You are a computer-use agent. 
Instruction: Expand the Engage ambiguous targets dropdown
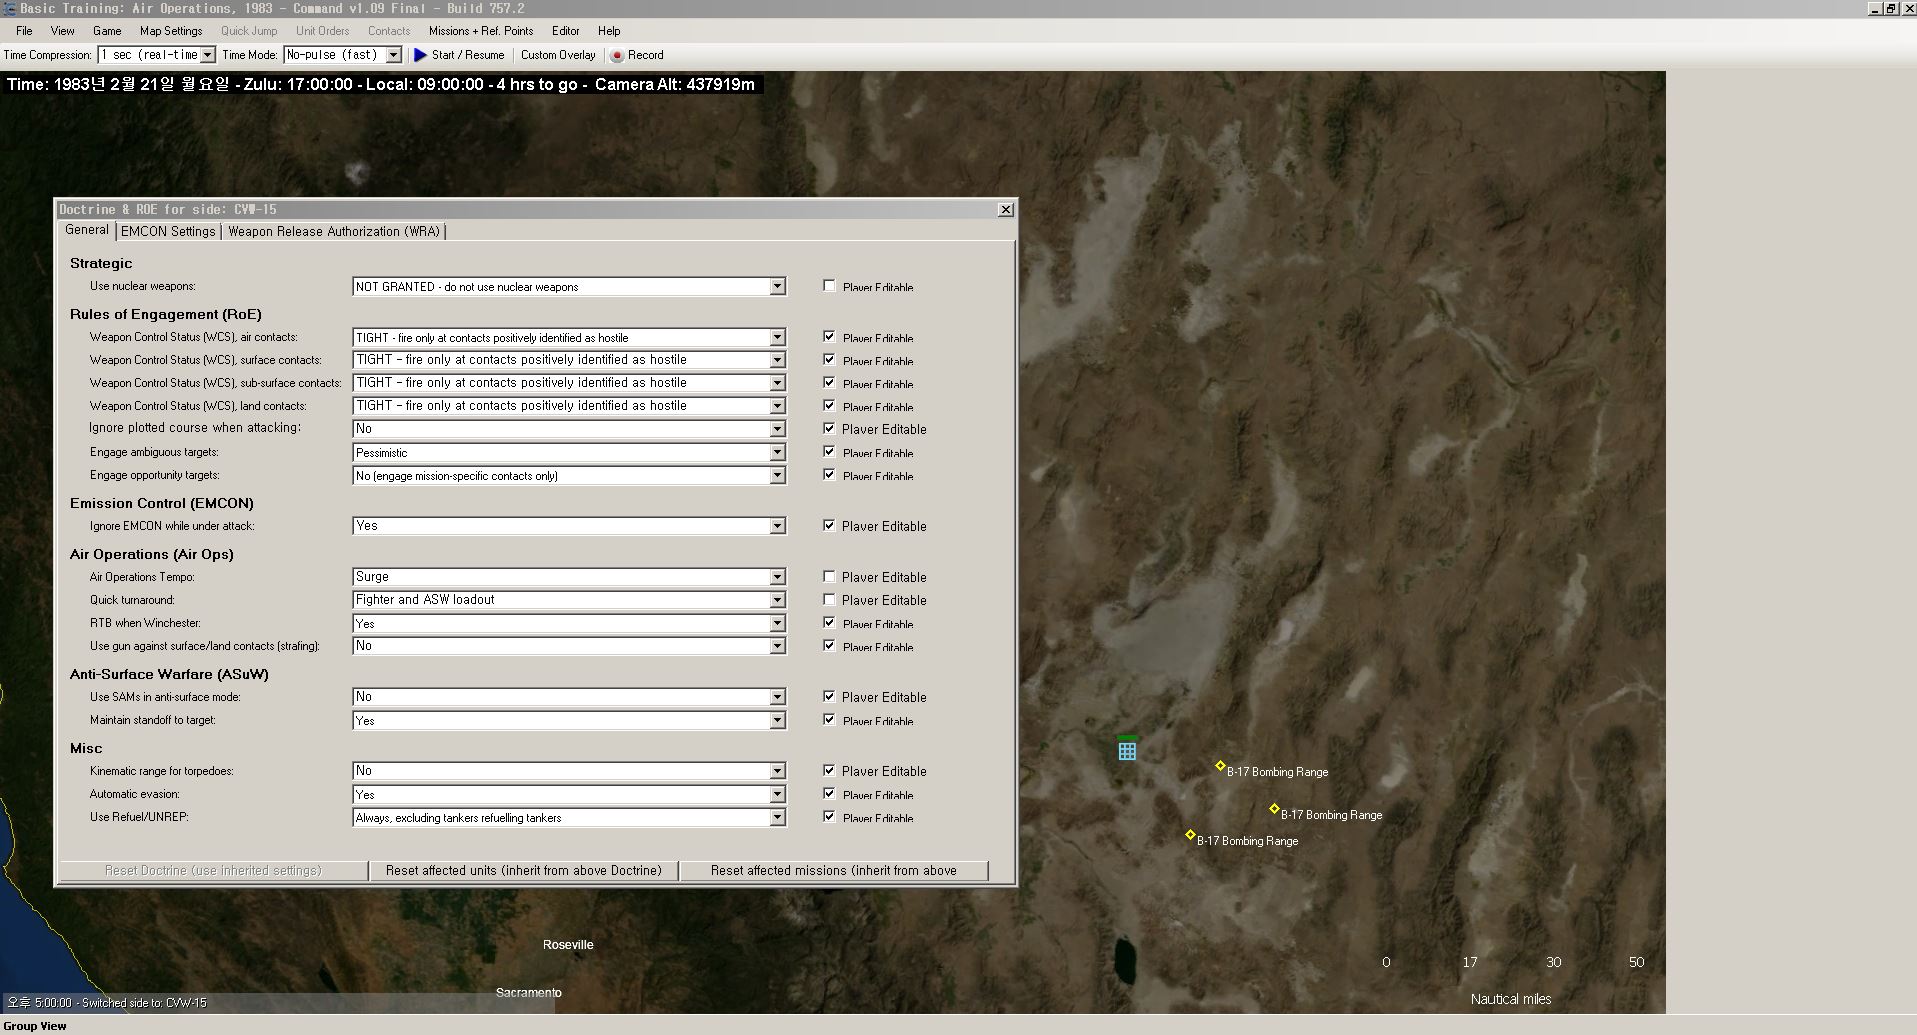(x=777, y=453)
